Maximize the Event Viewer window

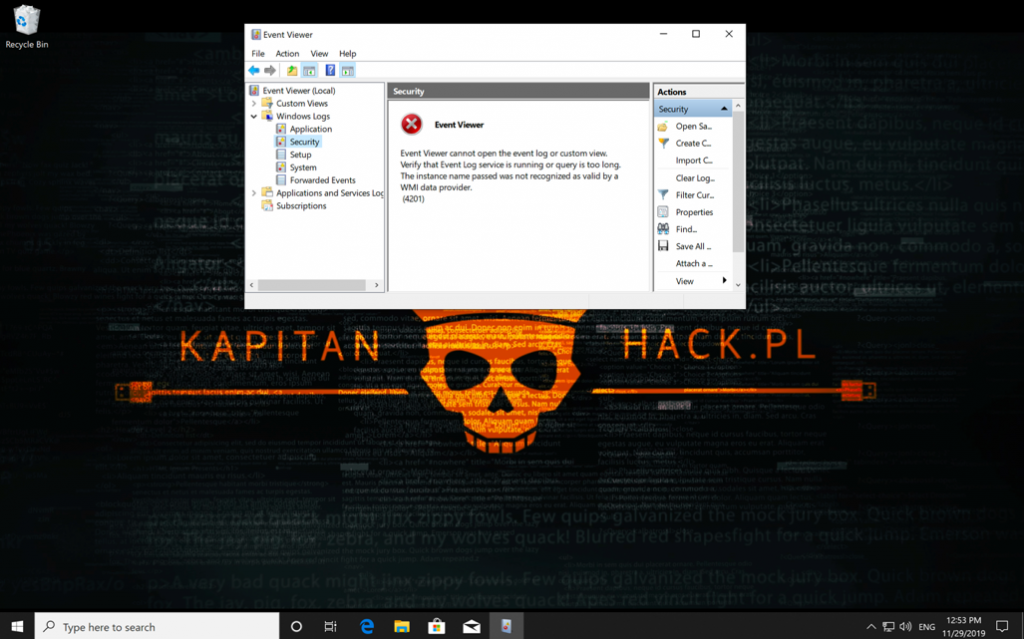tap(696, 34)
